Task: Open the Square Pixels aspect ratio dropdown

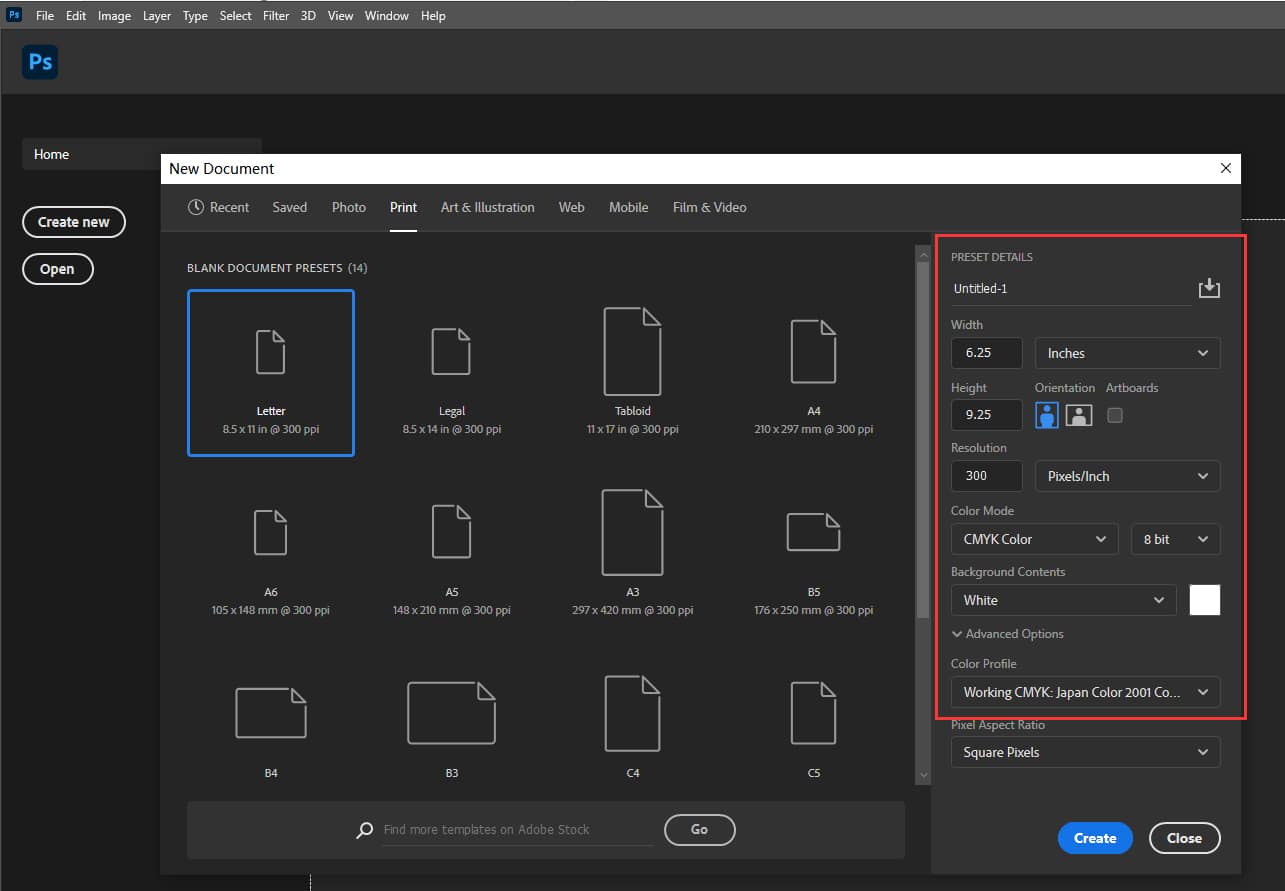Action: [1086, 752]
